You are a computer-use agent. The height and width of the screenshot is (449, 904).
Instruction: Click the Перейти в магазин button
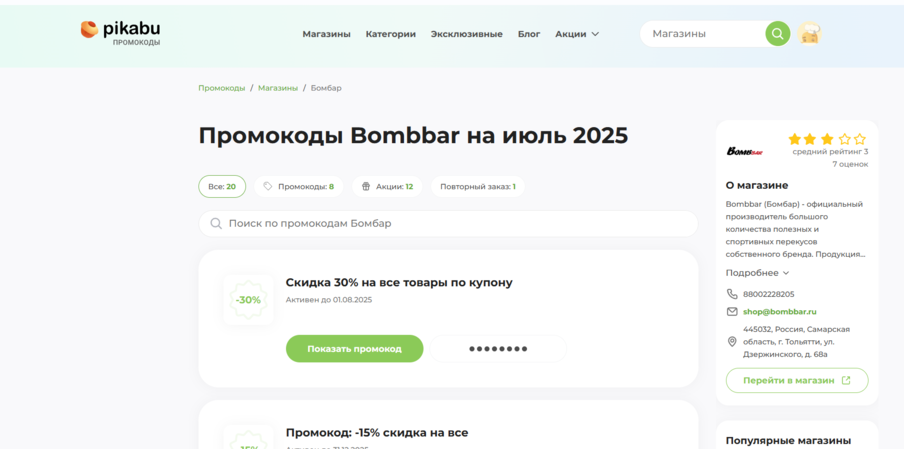tap(797, 380)
